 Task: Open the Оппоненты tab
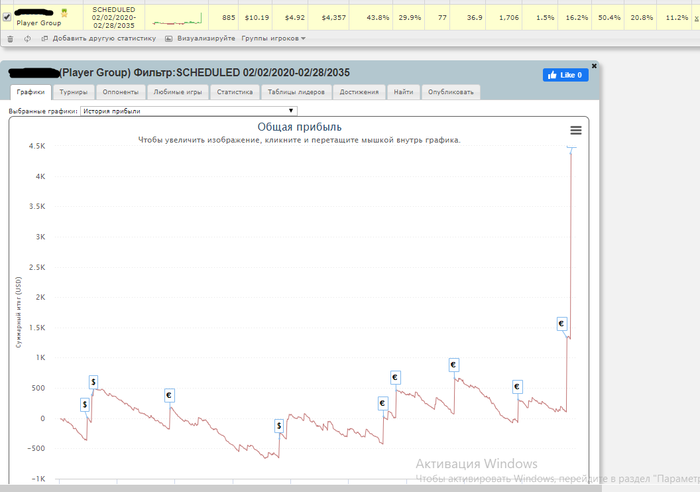pos(121,92)
